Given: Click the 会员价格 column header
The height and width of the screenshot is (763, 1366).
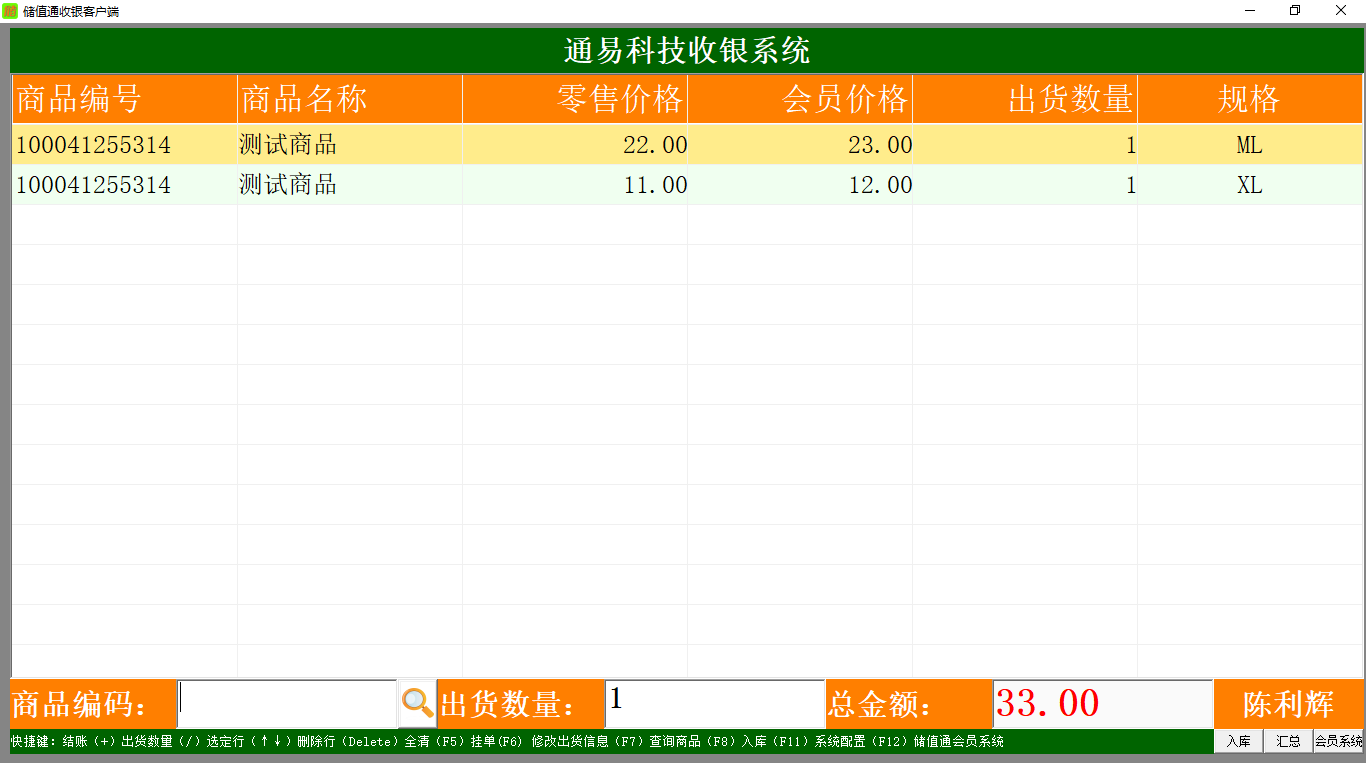Looking at the screenshot, I should coord(800,99).
